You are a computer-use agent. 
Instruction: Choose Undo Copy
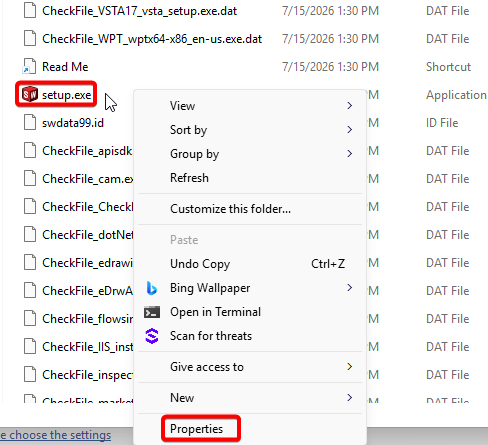tap(250, 264)
